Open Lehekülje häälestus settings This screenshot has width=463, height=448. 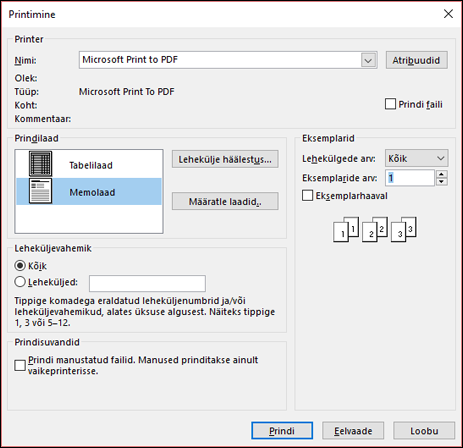225,159
